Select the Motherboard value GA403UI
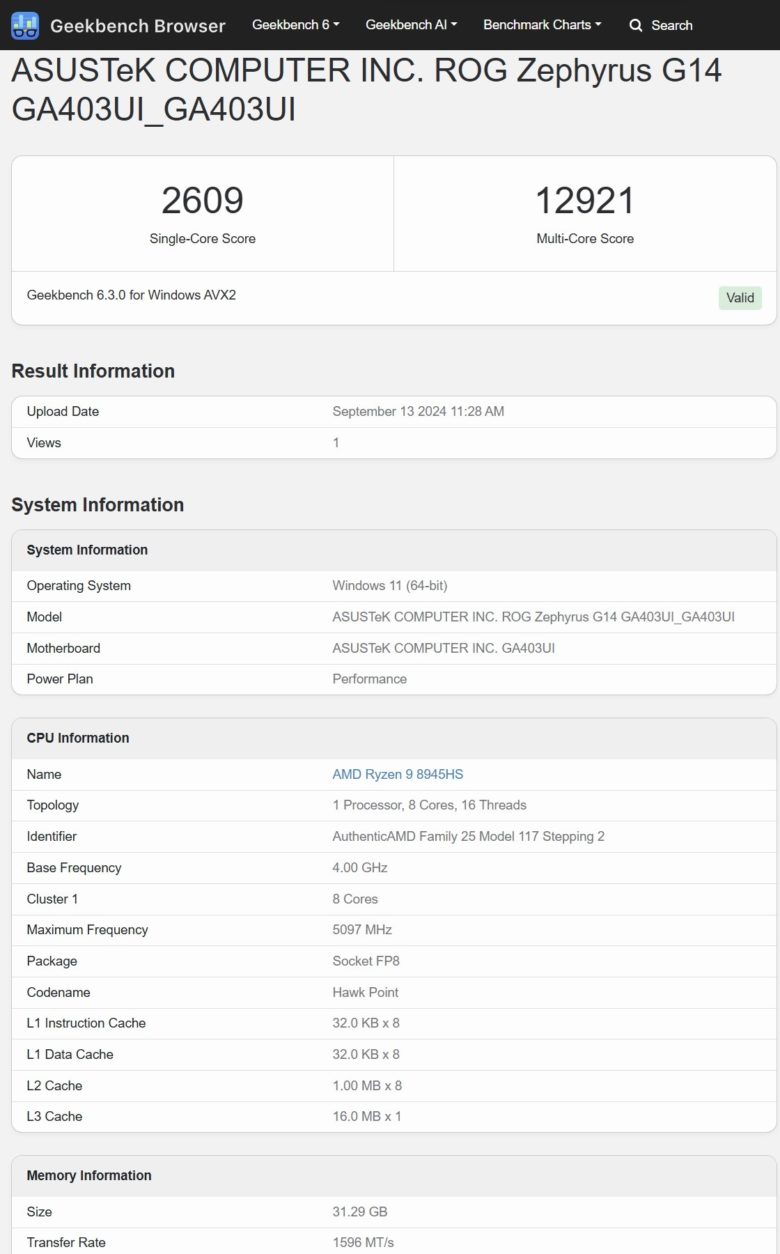 click(443, 648)
